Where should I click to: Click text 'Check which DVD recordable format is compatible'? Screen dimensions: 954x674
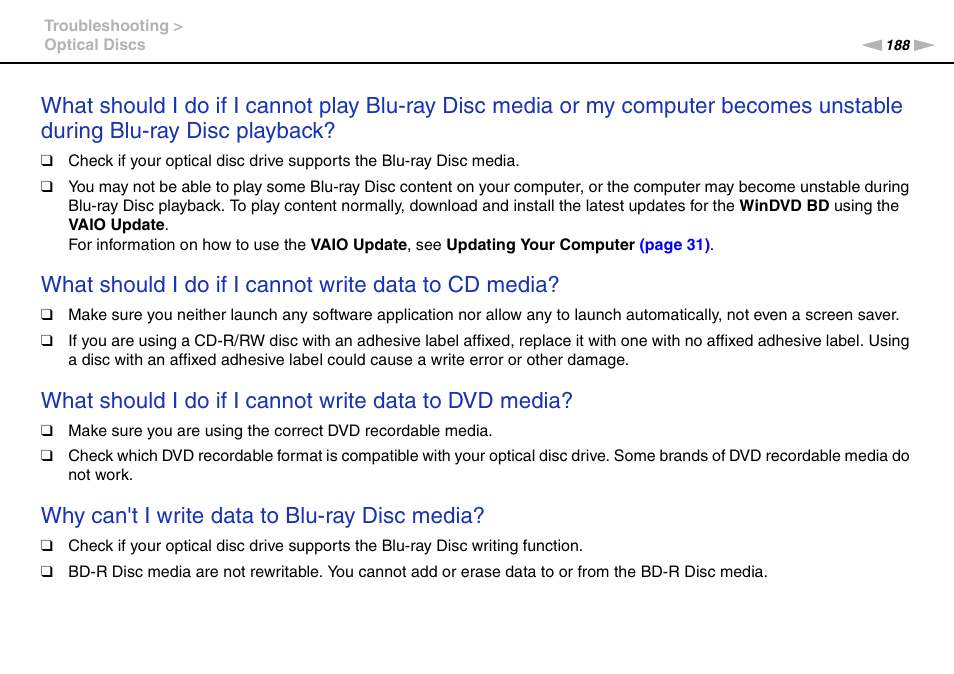(489, 465)
